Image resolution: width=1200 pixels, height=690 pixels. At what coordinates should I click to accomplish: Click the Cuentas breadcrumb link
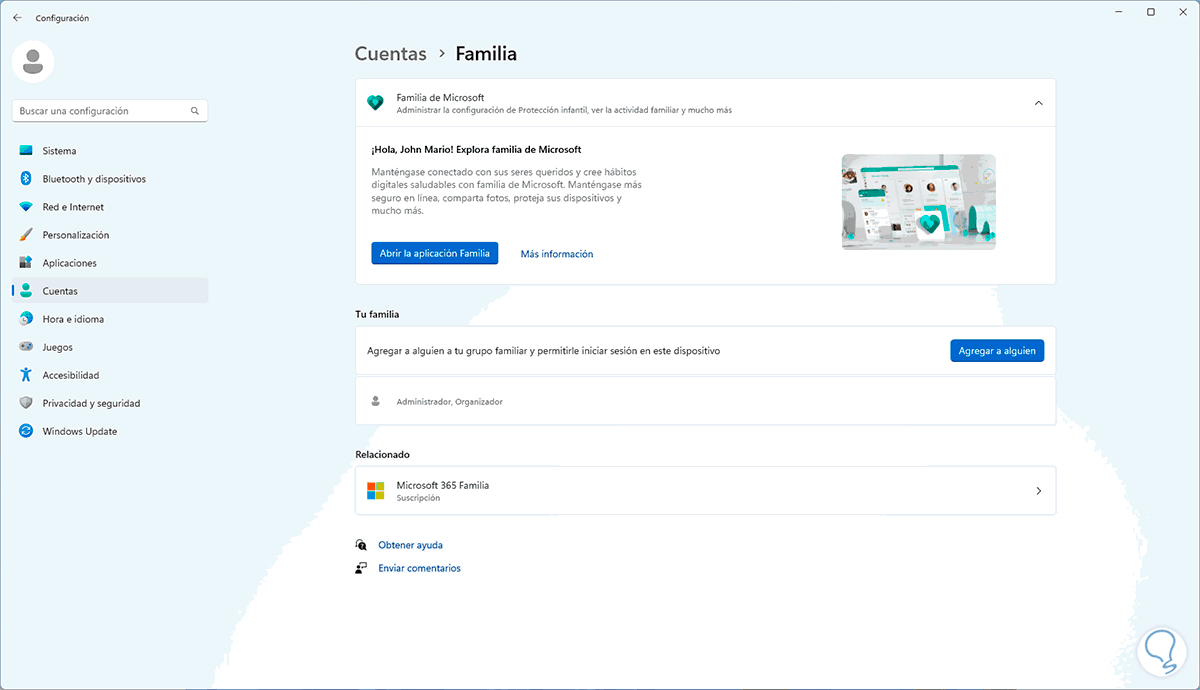point(391,54)
